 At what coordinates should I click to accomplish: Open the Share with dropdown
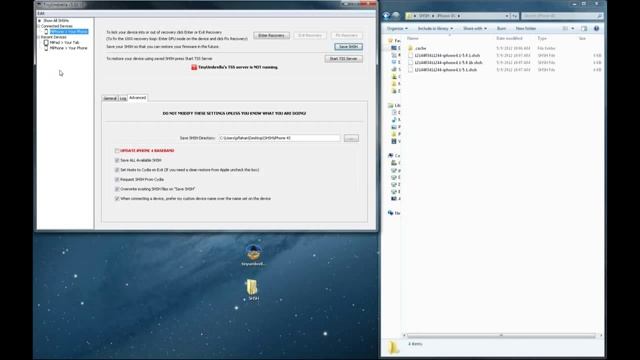tap(475, 29)
